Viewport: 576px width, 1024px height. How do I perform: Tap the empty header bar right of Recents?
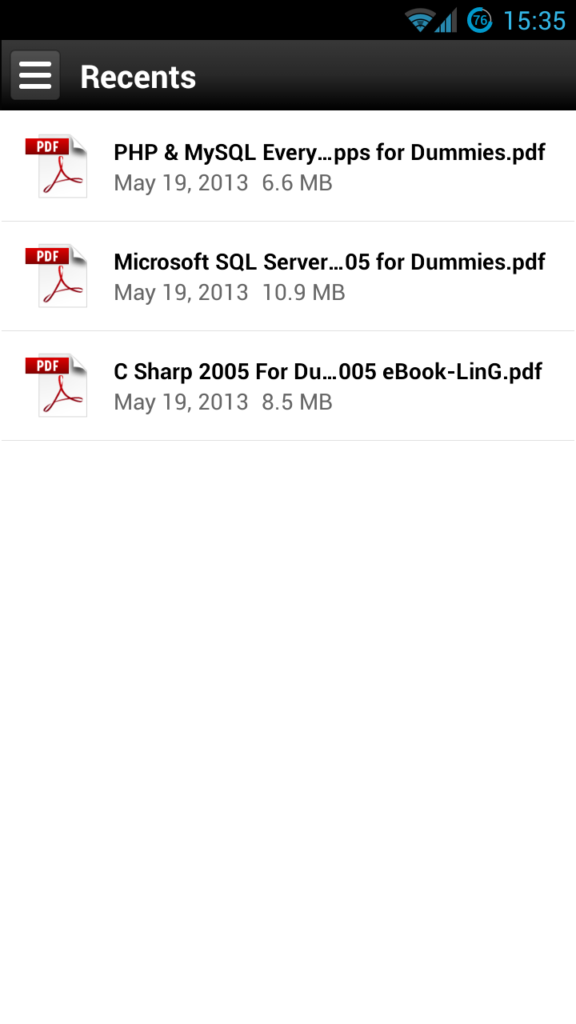coord(385,76)
